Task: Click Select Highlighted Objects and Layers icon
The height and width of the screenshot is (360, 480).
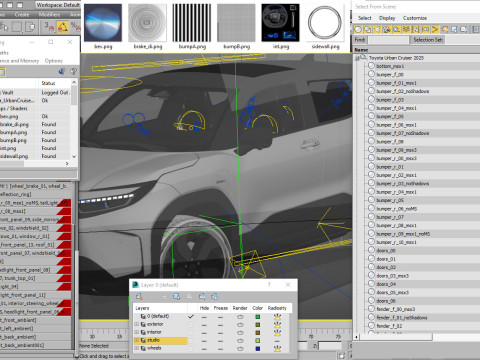Action: [x=176, y=296]
